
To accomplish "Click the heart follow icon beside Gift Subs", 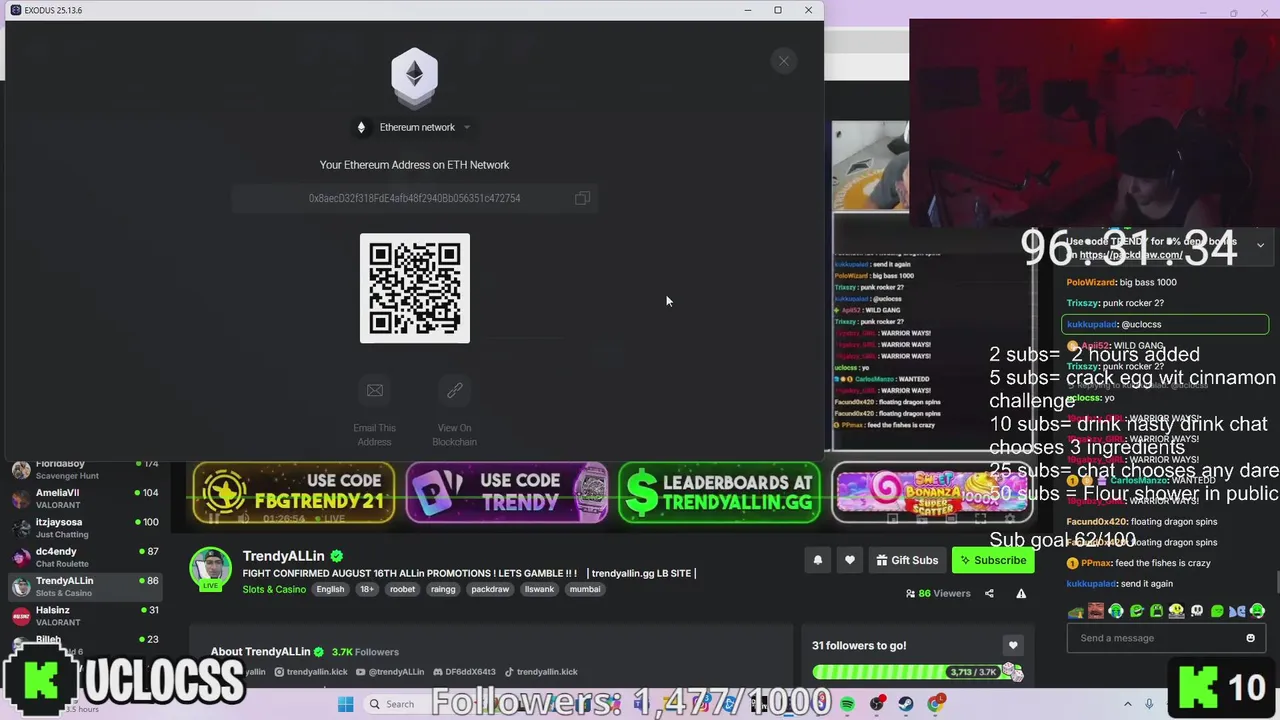I will coord(850,561).
